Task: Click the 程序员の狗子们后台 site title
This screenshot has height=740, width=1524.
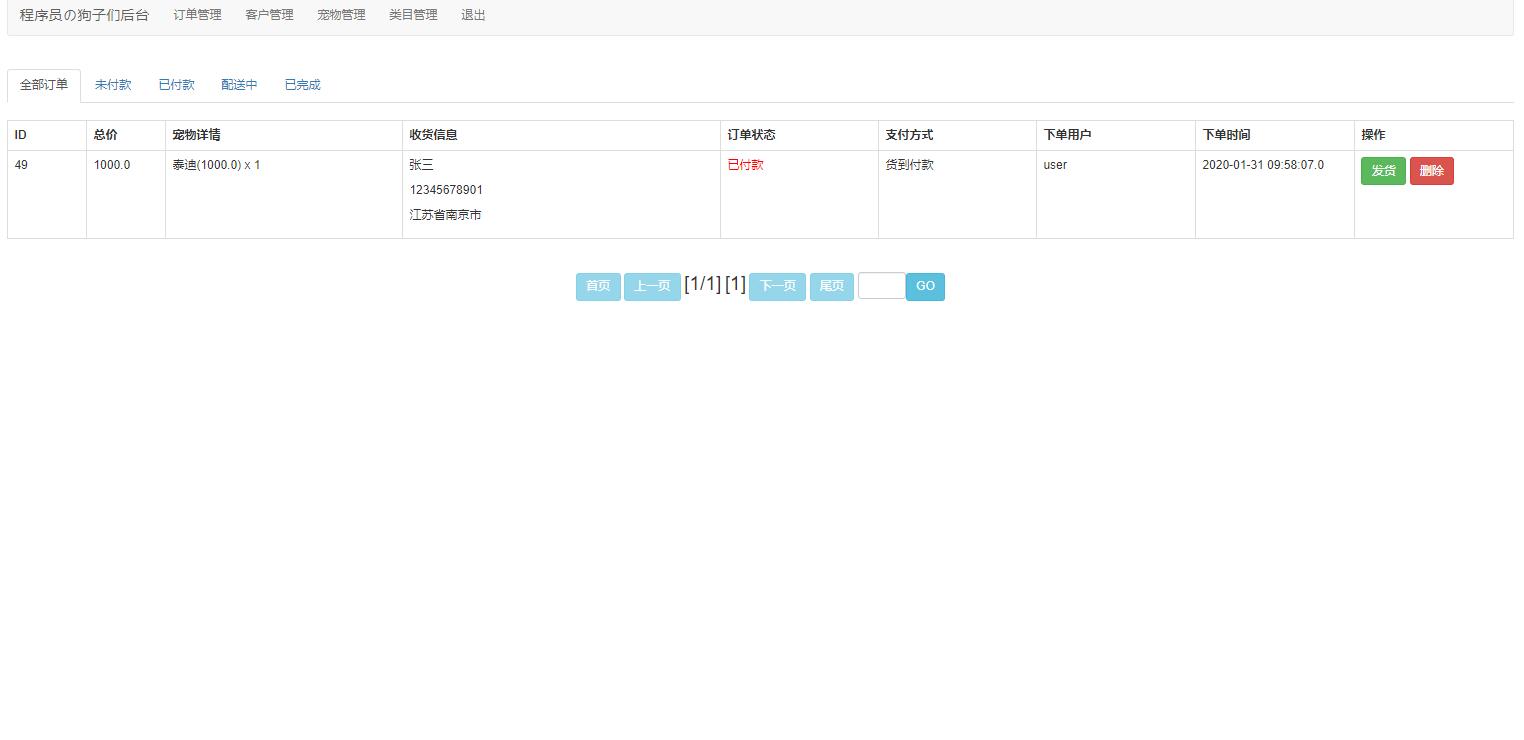Action: [x=84, y=15]
